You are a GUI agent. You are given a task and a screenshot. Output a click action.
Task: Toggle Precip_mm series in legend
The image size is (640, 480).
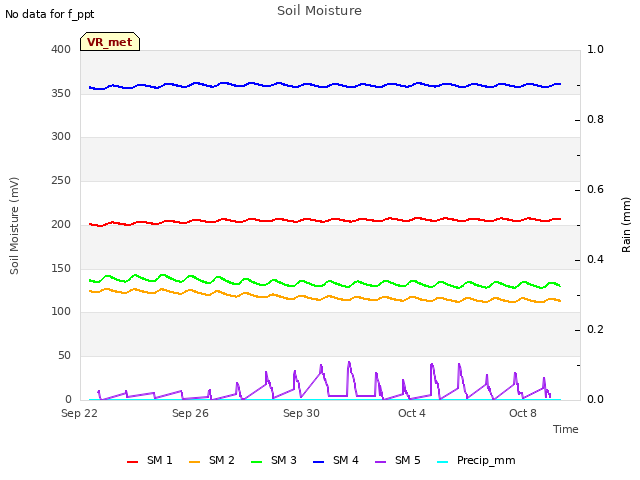(x=476, y=460)
